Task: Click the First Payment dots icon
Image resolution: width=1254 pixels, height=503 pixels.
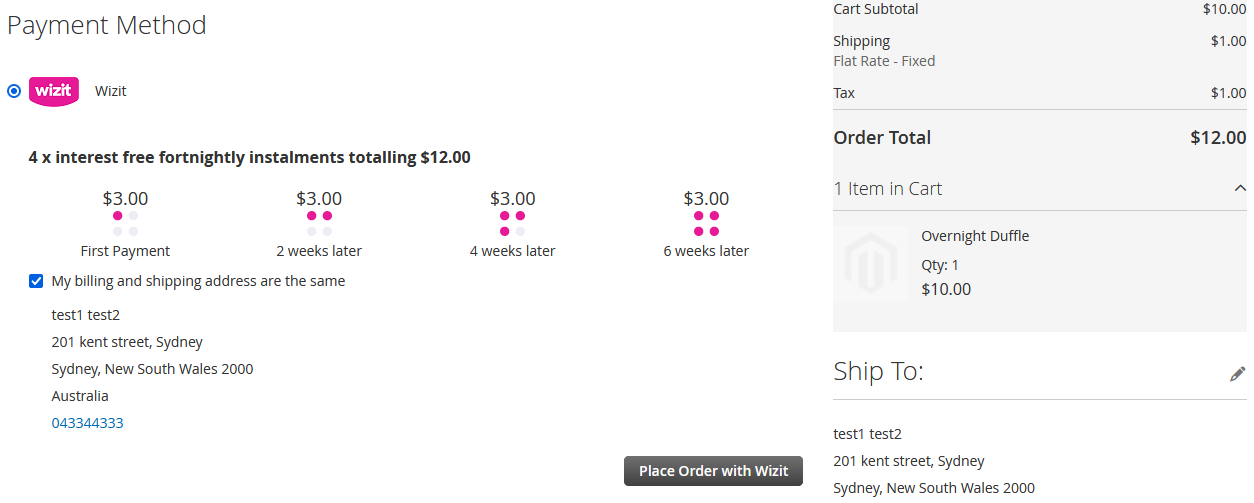Action: point(125,223)
